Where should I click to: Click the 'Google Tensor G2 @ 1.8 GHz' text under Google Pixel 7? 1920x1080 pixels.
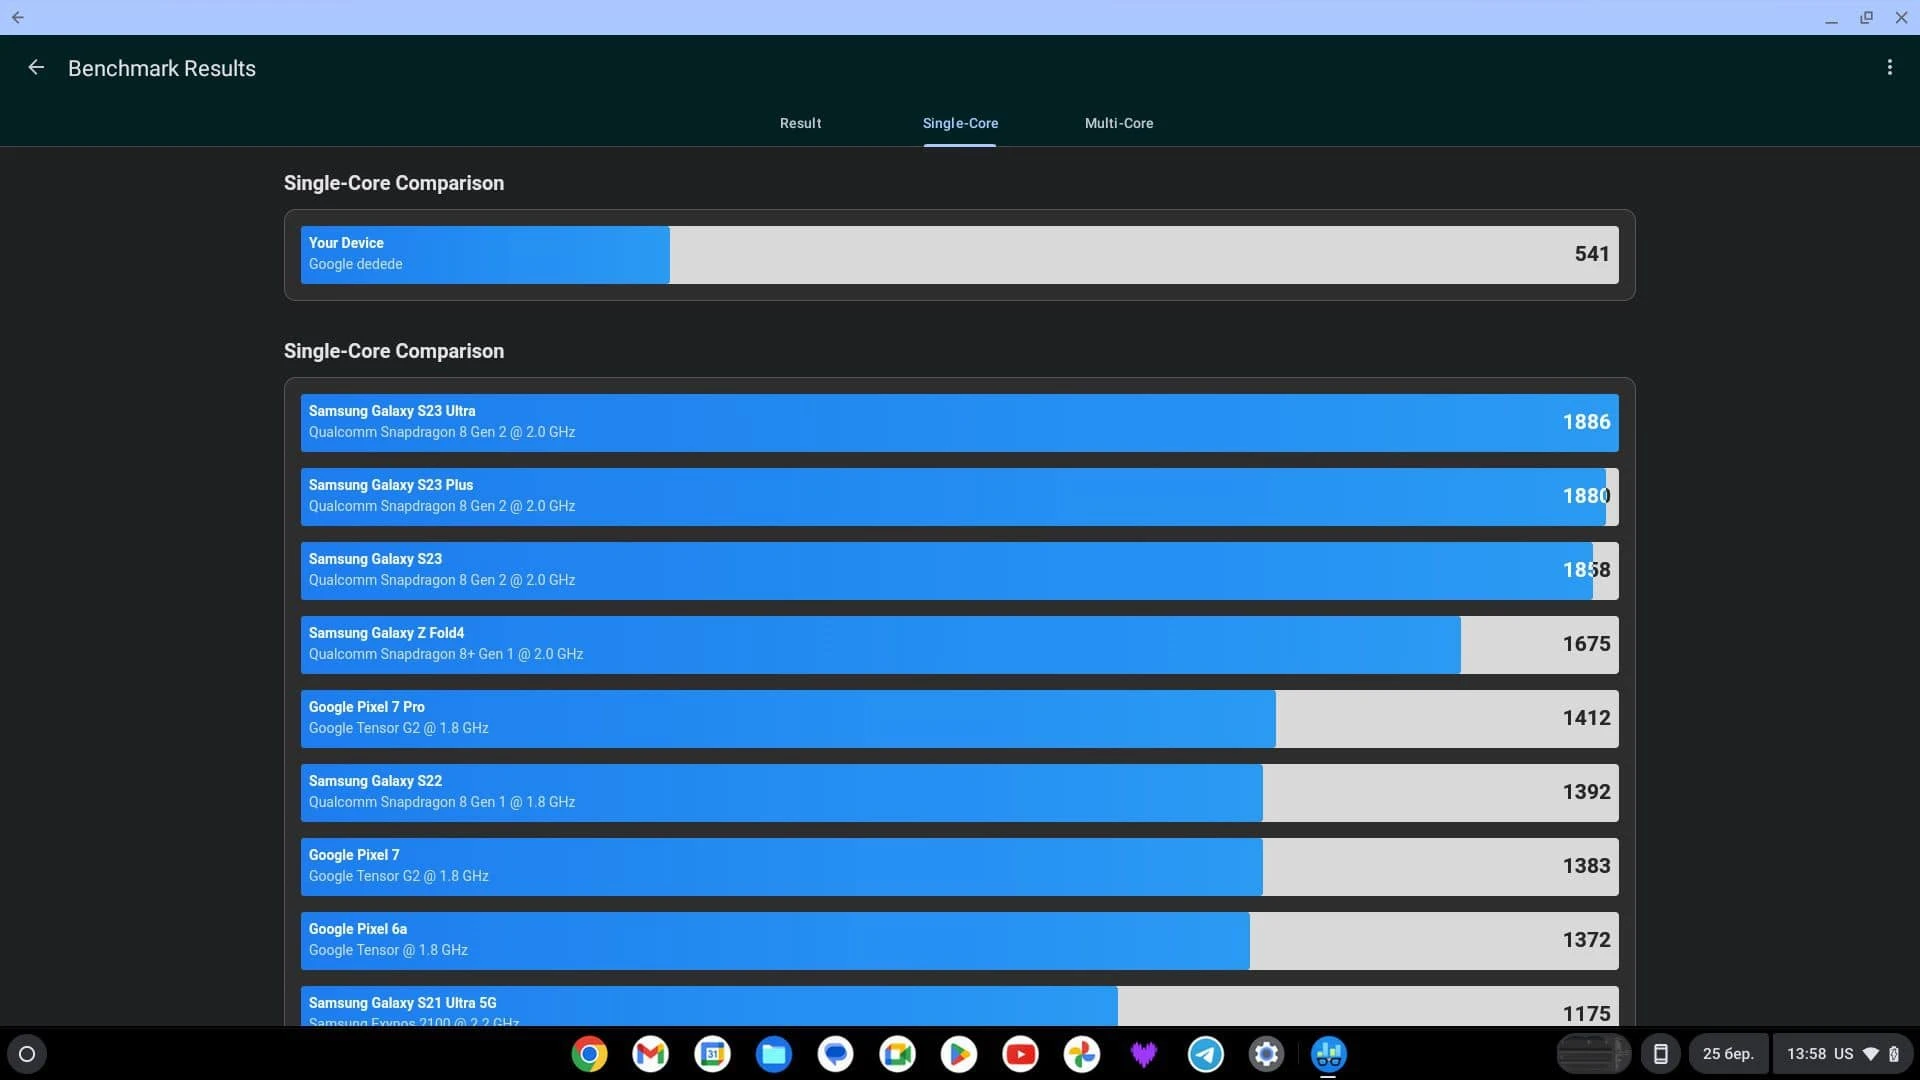tap(398, 876)
